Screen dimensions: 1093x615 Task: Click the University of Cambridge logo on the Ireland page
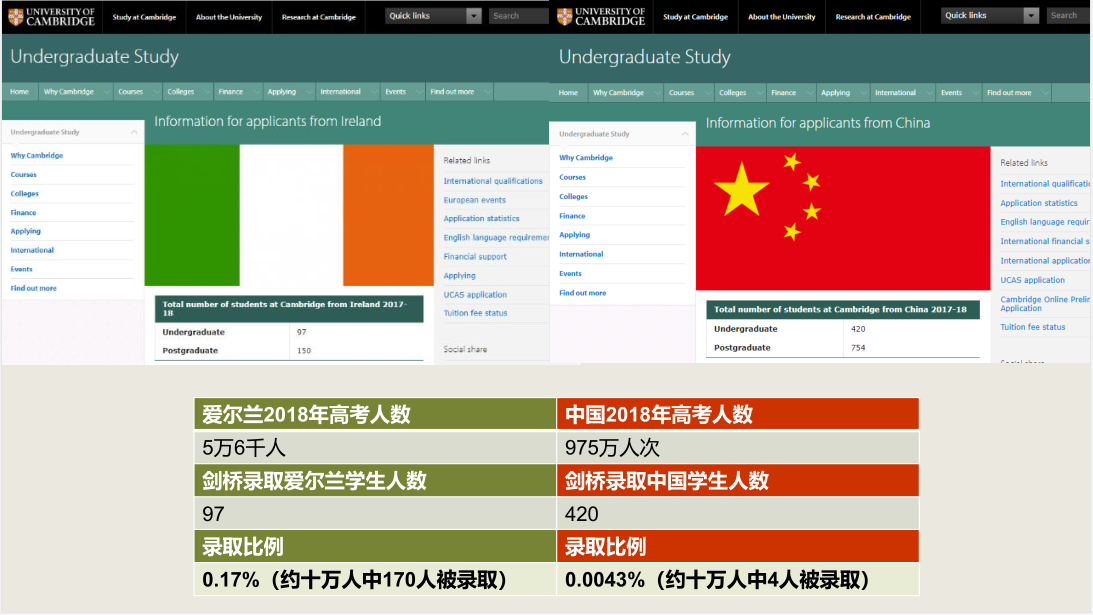[x=51, y=16]
